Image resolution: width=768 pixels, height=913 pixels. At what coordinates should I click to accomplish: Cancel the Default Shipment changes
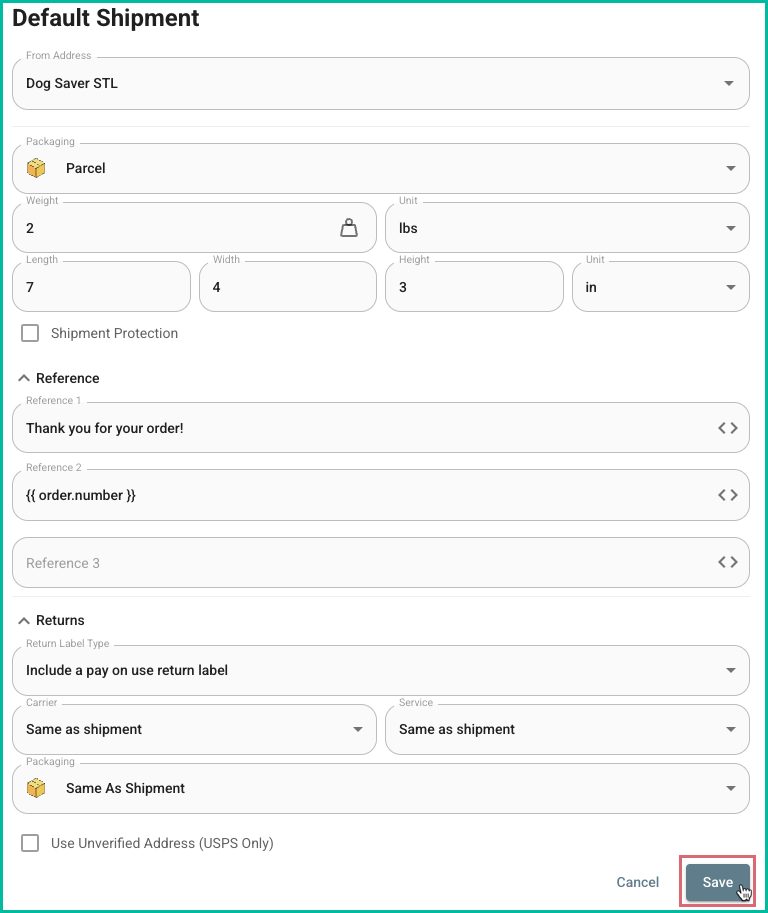pos(637,882)
